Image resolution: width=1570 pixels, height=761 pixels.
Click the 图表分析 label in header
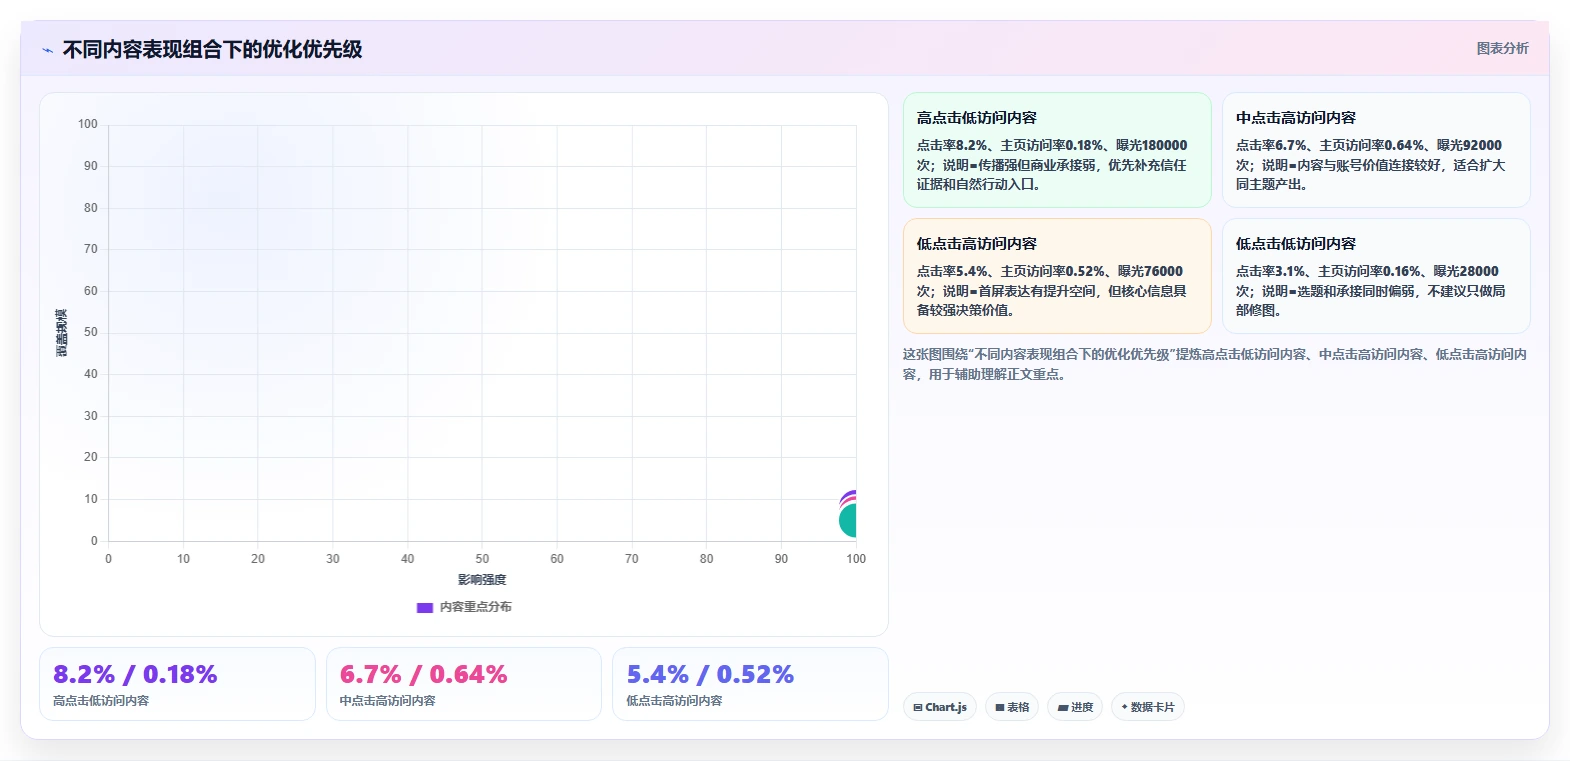(1502, 48)
